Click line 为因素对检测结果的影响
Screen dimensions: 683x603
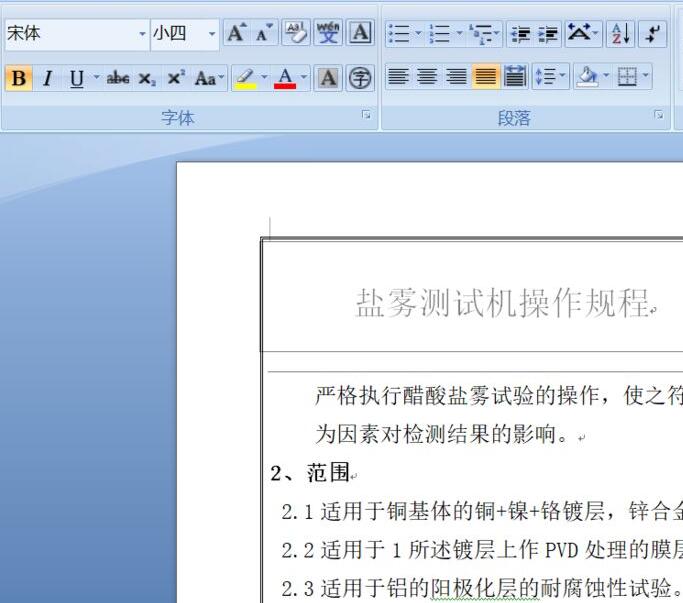441,434
